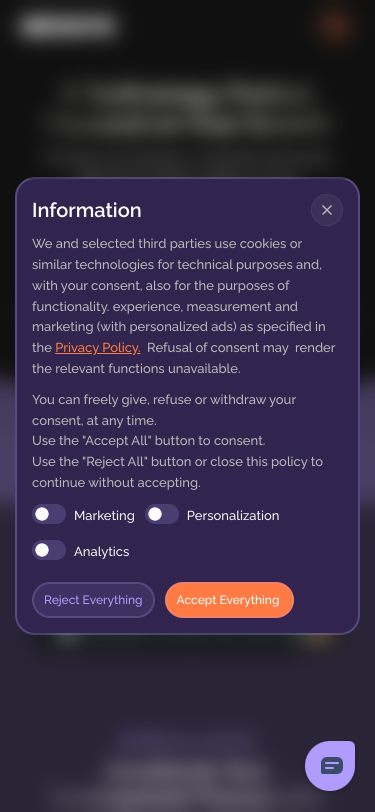The image size is (375, 812).
Task: Choose Reject Everything
Action: click(93, 600)
